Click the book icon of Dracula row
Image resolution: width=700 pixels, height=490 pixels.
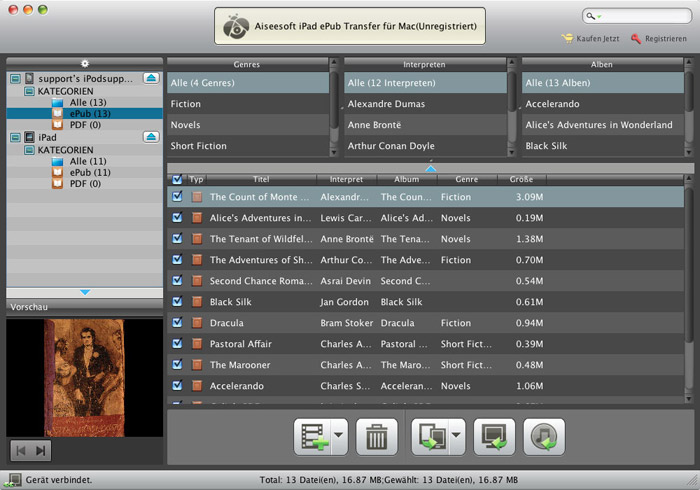tap(196, 323)
